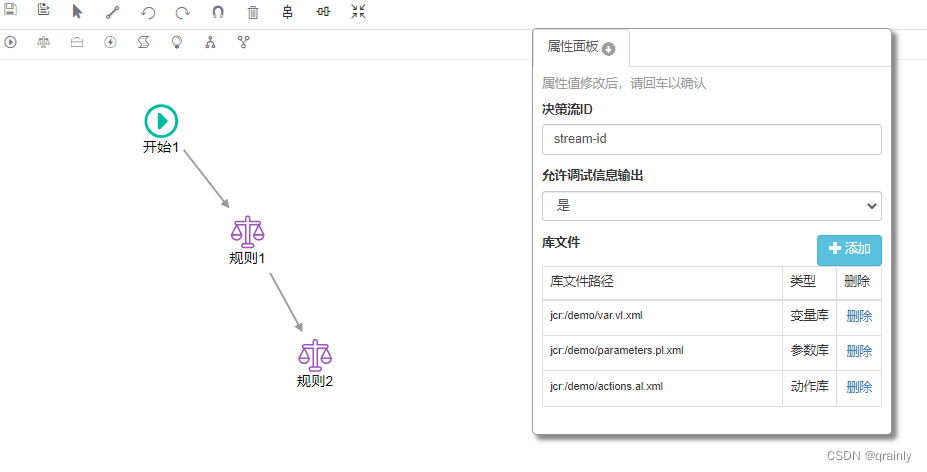Click the 类型 column header
The image size is (927, 472).
tap(809, 283)
